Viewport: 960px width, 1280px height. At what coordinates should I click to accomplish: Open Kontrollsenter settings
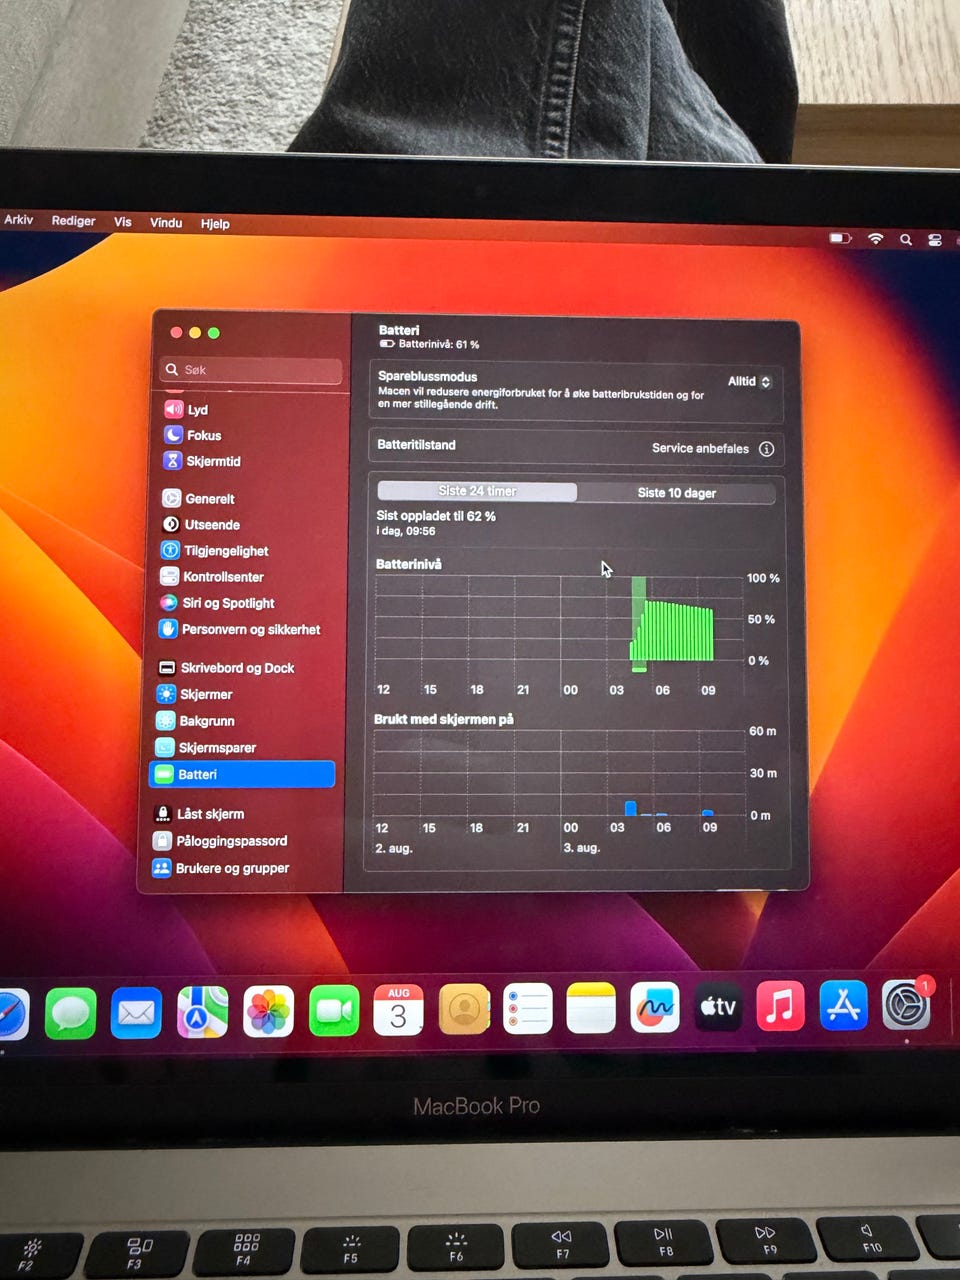coord(211,576)
